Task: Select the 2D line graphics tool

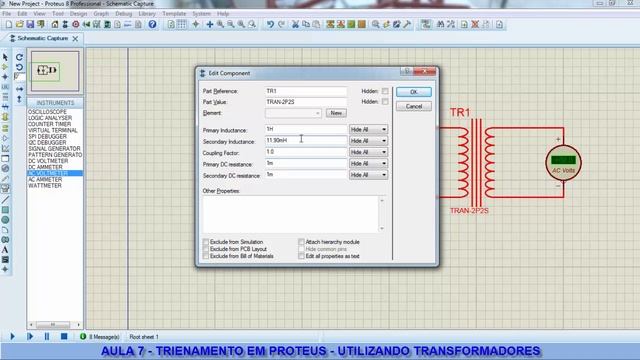Action: tap(5, 200)
